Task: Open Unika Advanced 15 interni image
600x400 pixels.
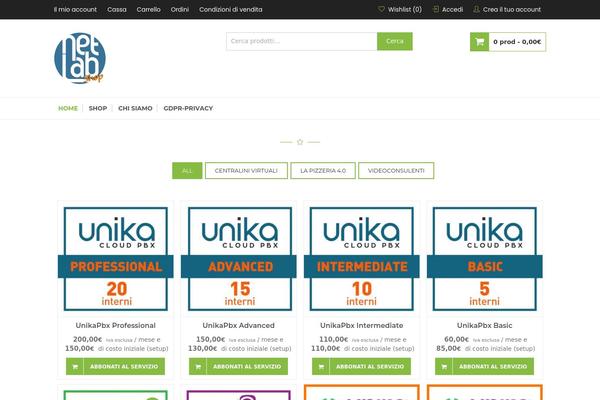Action: coord(239,259)
